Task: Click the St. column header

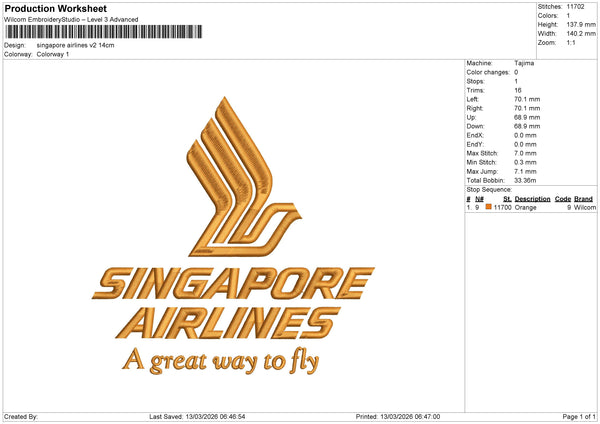Action: [507, 199]
